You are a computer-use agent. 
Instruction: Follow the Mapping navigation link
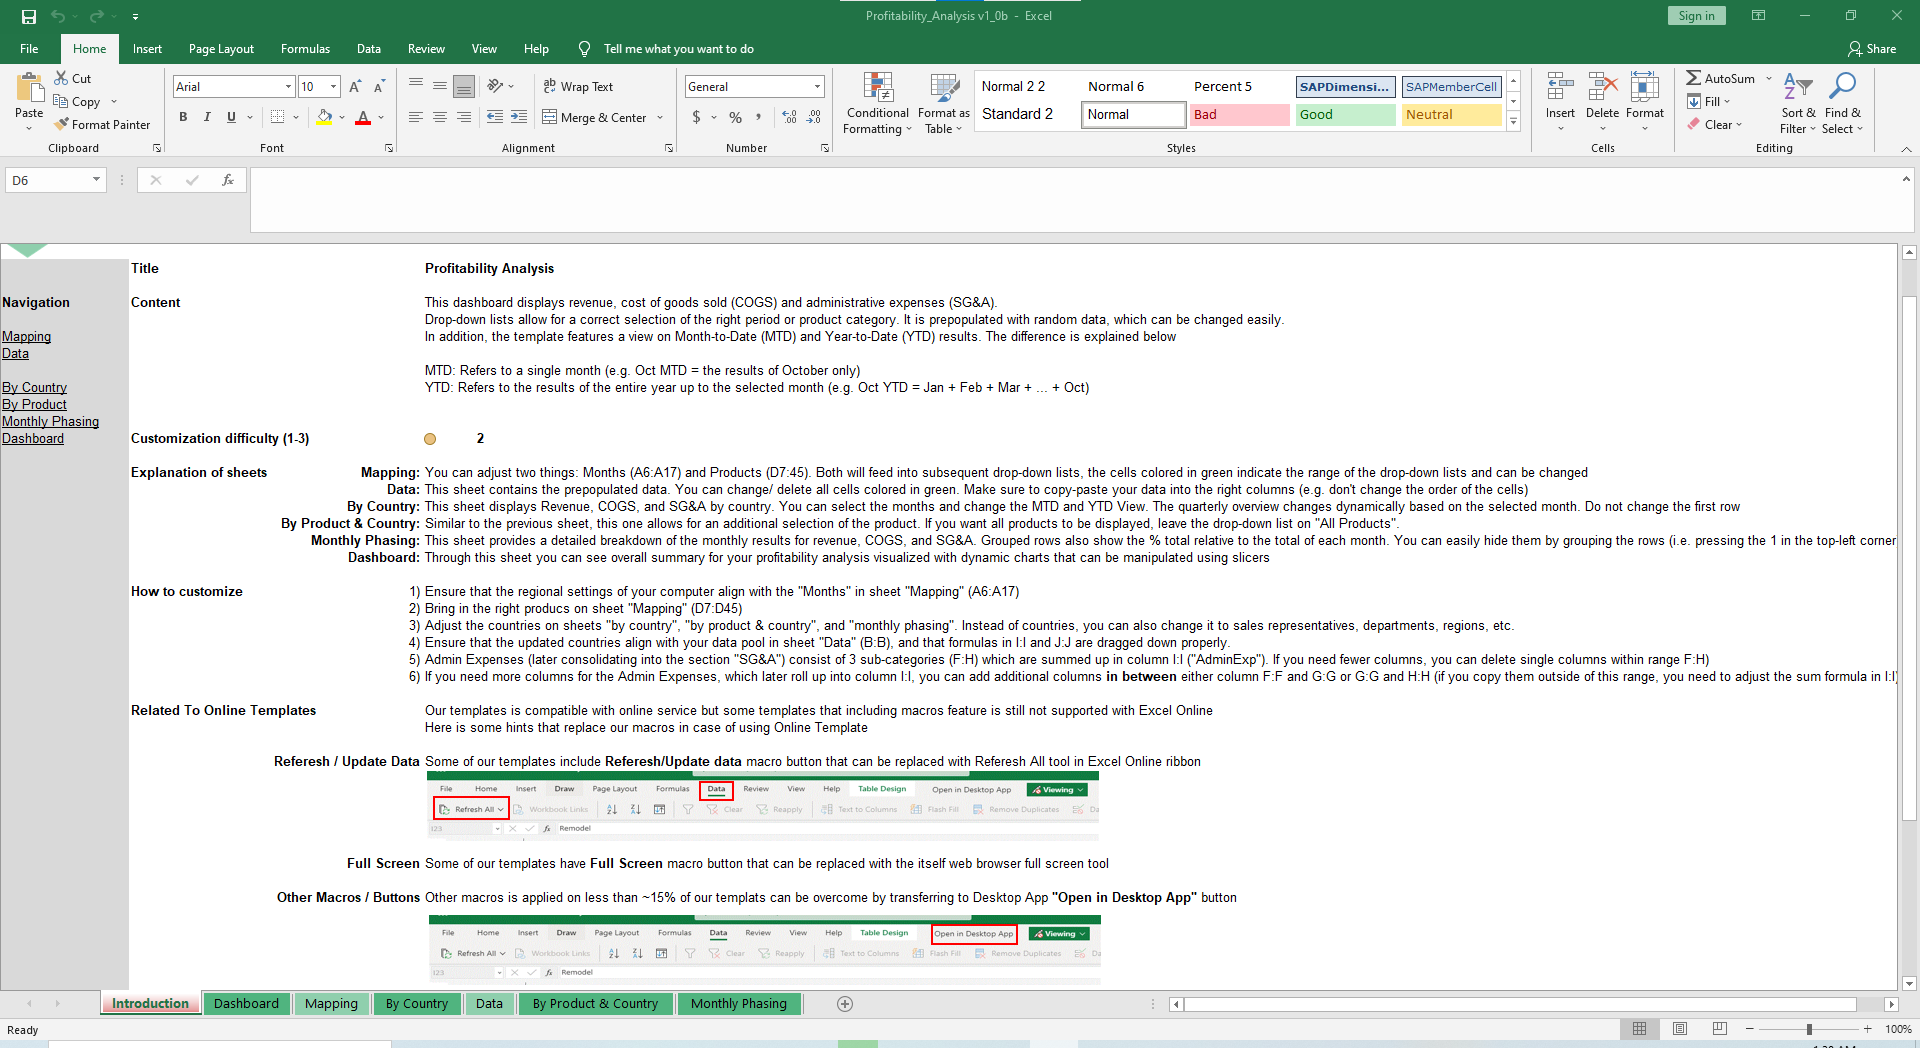[26, 337]
